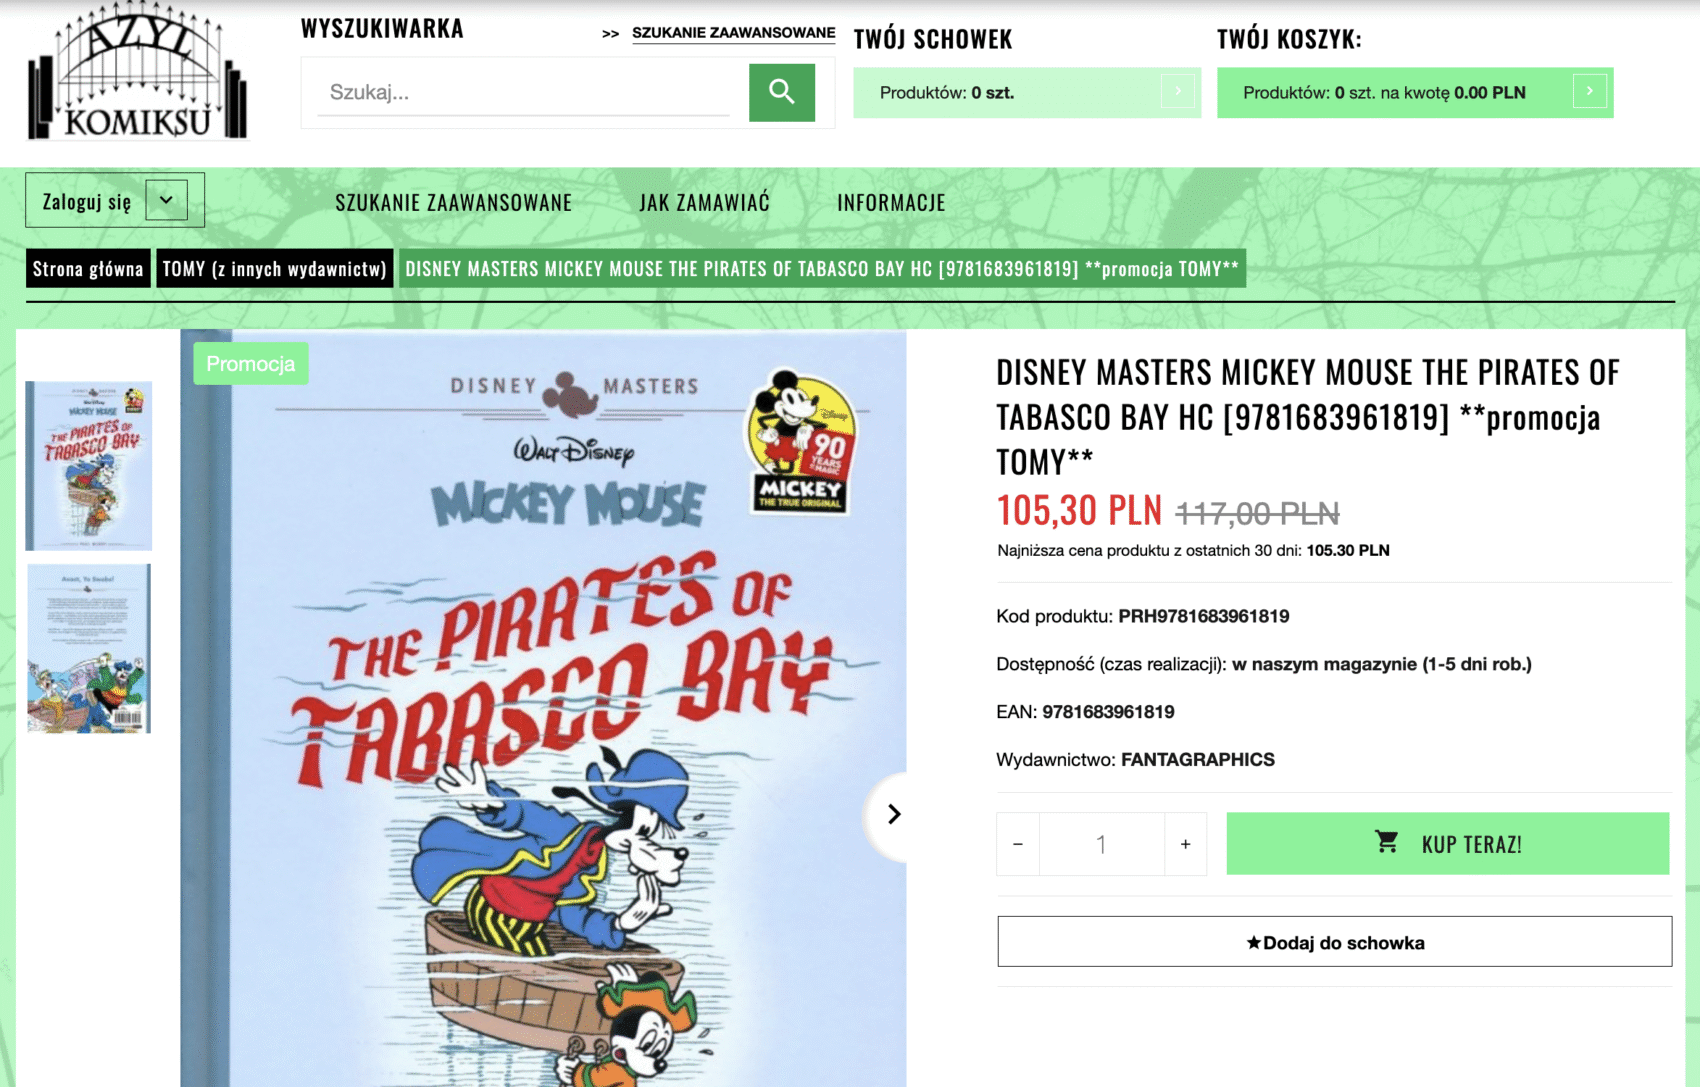1700x1087 pixels.
Task: Show next product image with chevron arrow
Action: pos(893,815)
